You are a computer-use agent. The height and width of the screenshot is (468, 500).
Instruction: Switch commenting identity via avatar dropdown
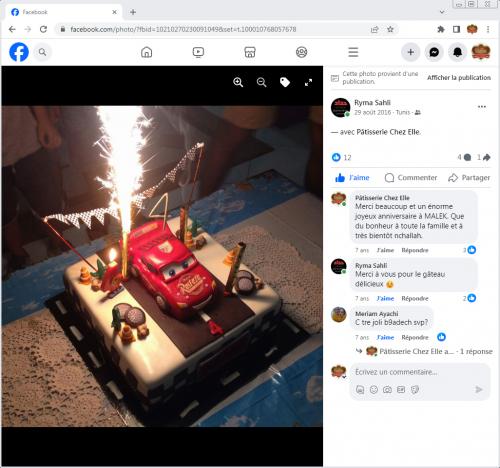[x=339, y=372]
